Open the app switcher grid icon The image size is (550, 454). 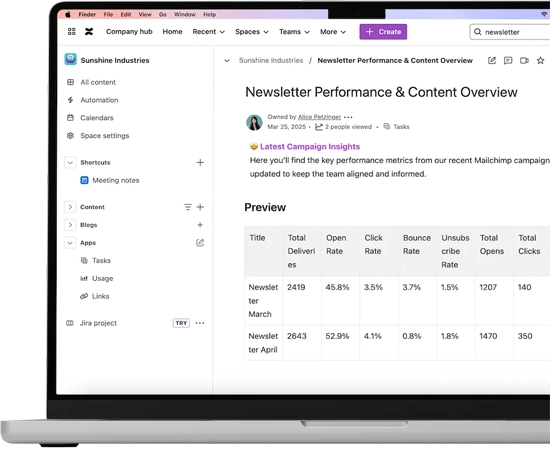(72, 32)
